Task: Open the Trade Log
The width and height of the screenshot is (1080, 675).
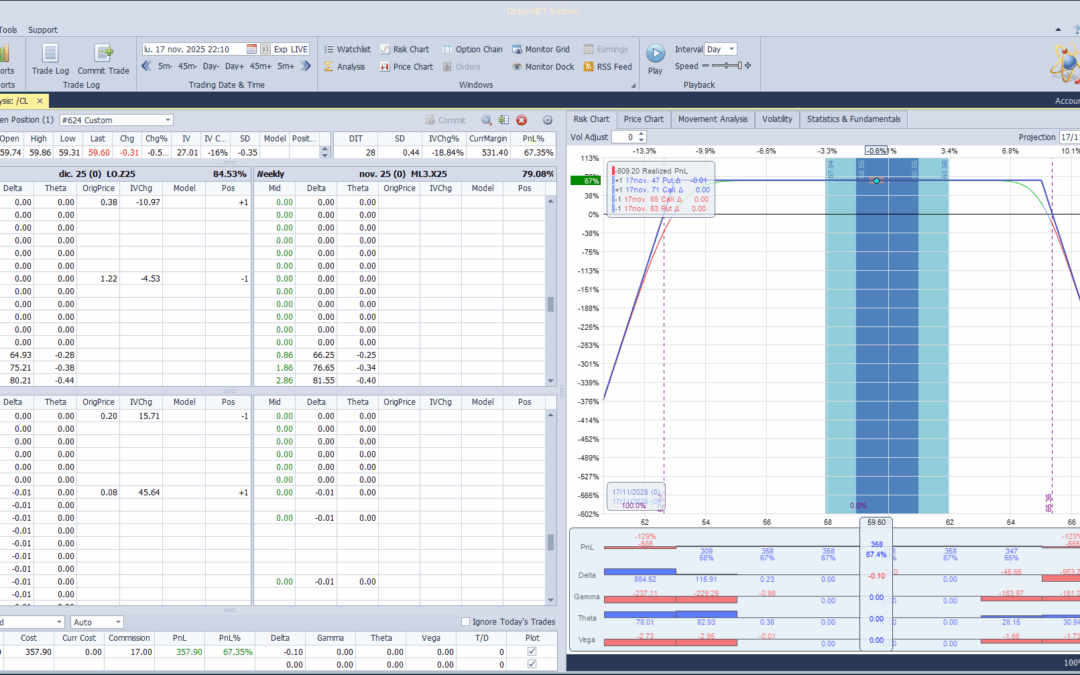Action: tap(50, 59)
